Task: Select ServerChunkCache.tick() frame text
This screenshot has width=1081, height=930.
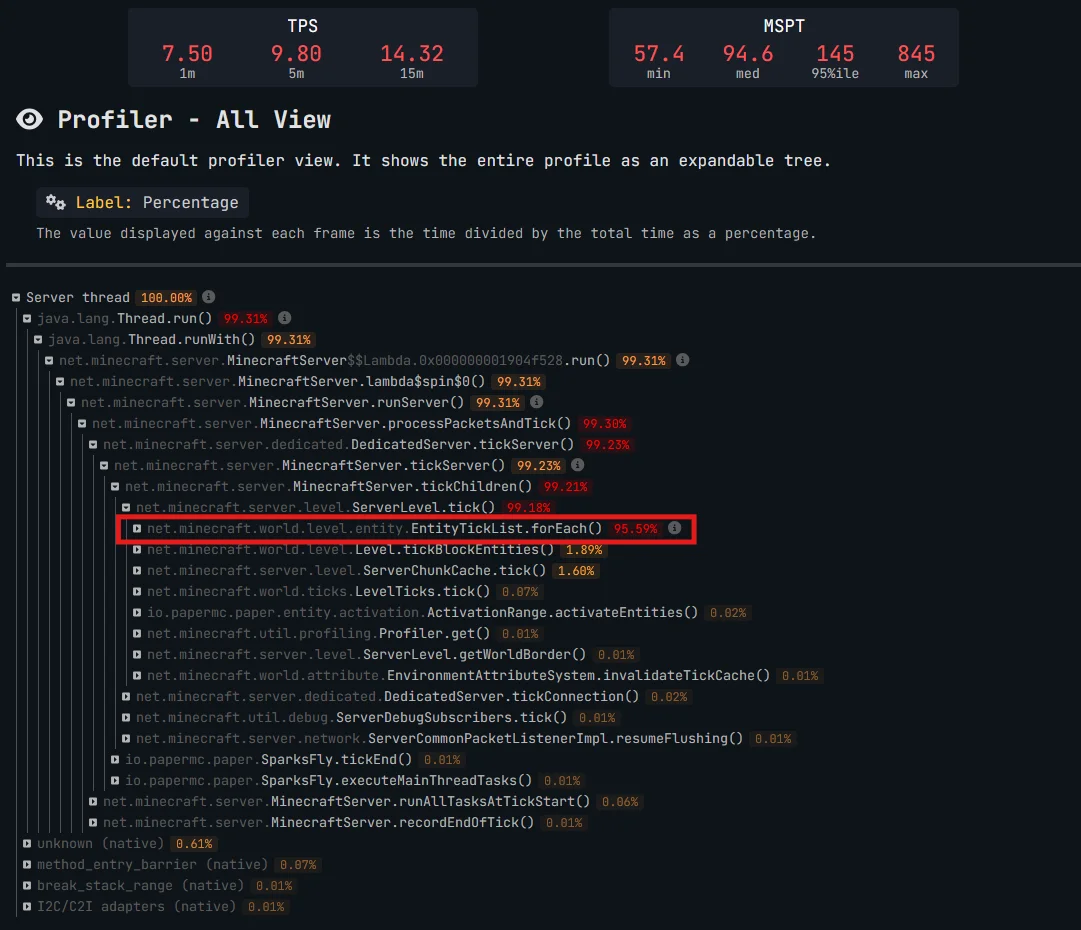Action: coord(346,571)
